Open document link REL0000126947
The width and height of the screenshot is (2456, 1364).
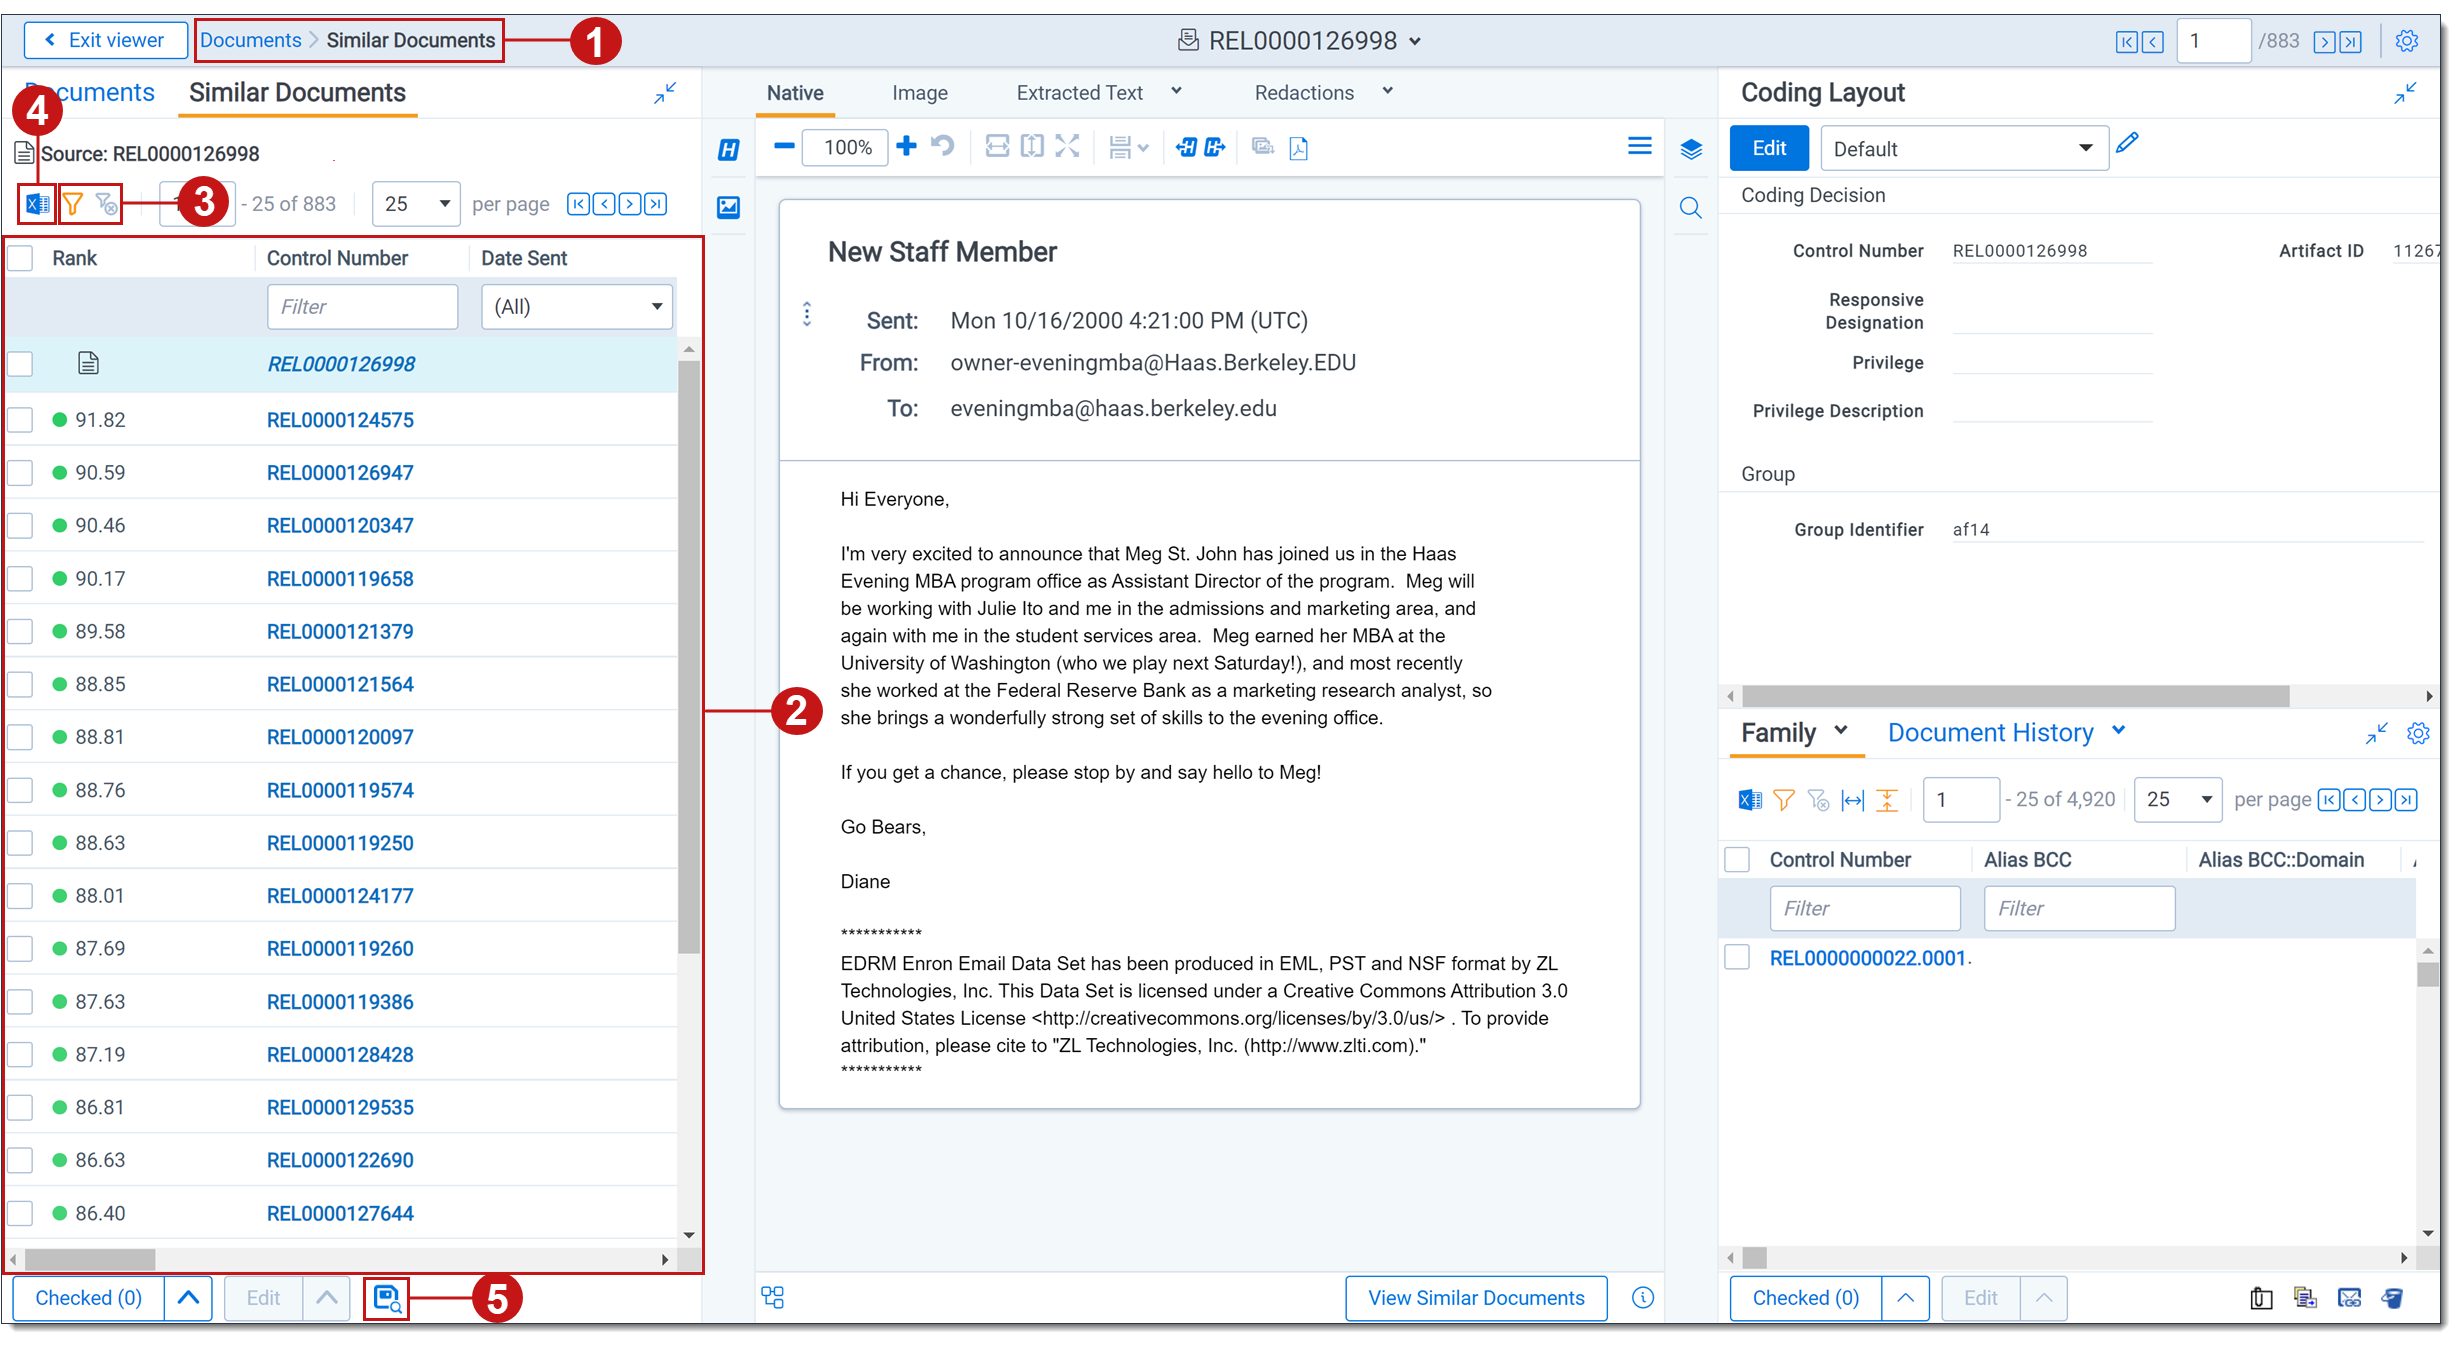[340, 473]
